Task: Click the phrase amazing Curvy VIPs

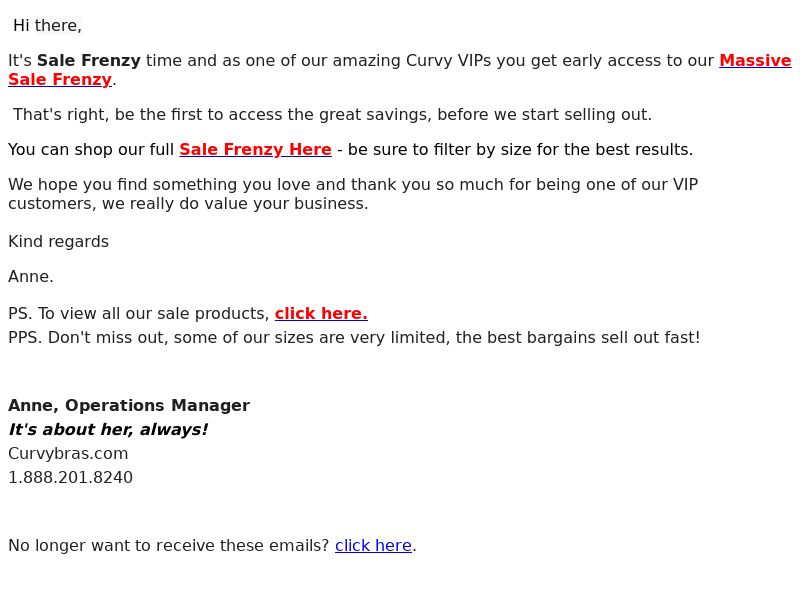Action: [412, 61]
